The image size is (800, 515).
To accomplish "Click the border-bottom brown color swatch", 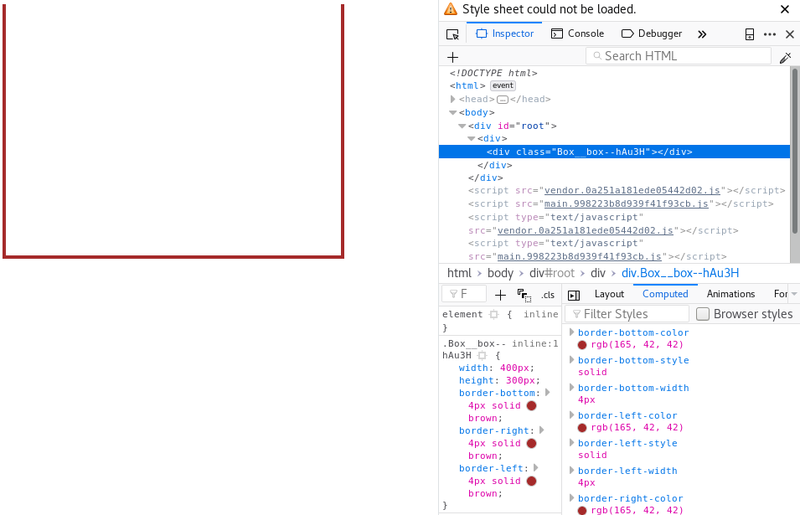I will 531,406.
